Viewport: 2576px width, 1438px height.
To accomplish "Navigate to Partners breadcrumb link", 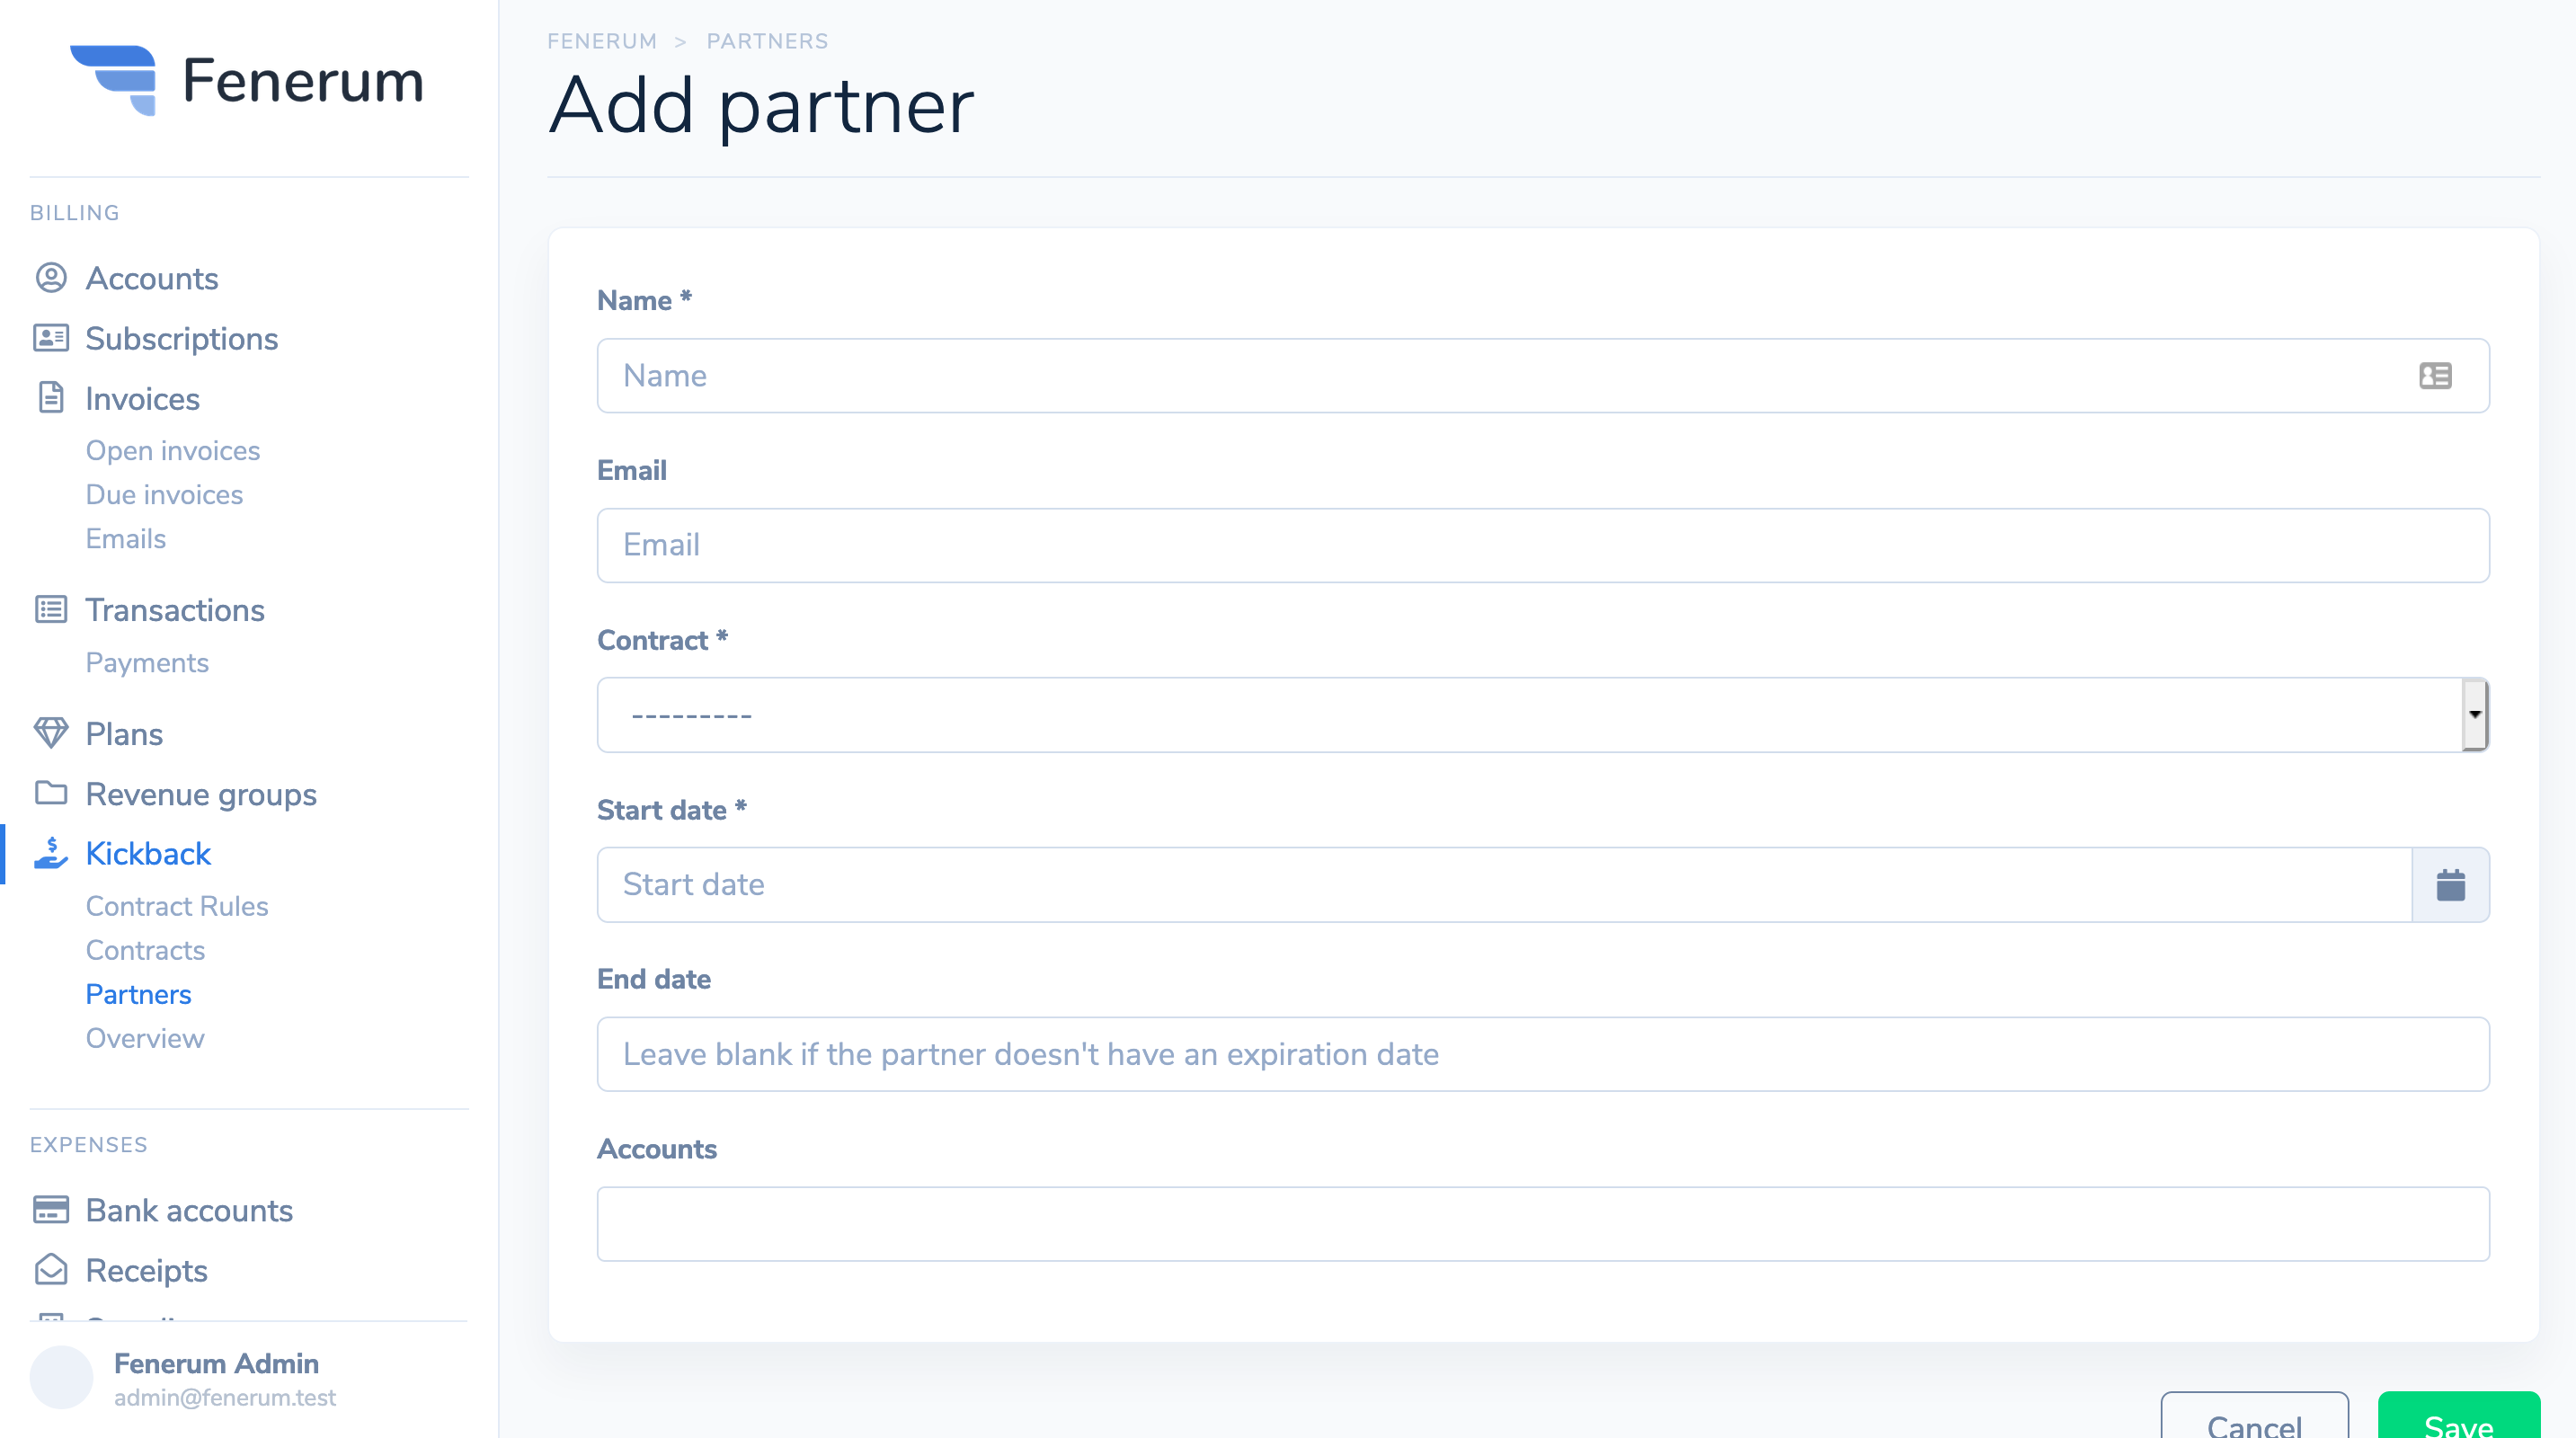I will [767, 41].
